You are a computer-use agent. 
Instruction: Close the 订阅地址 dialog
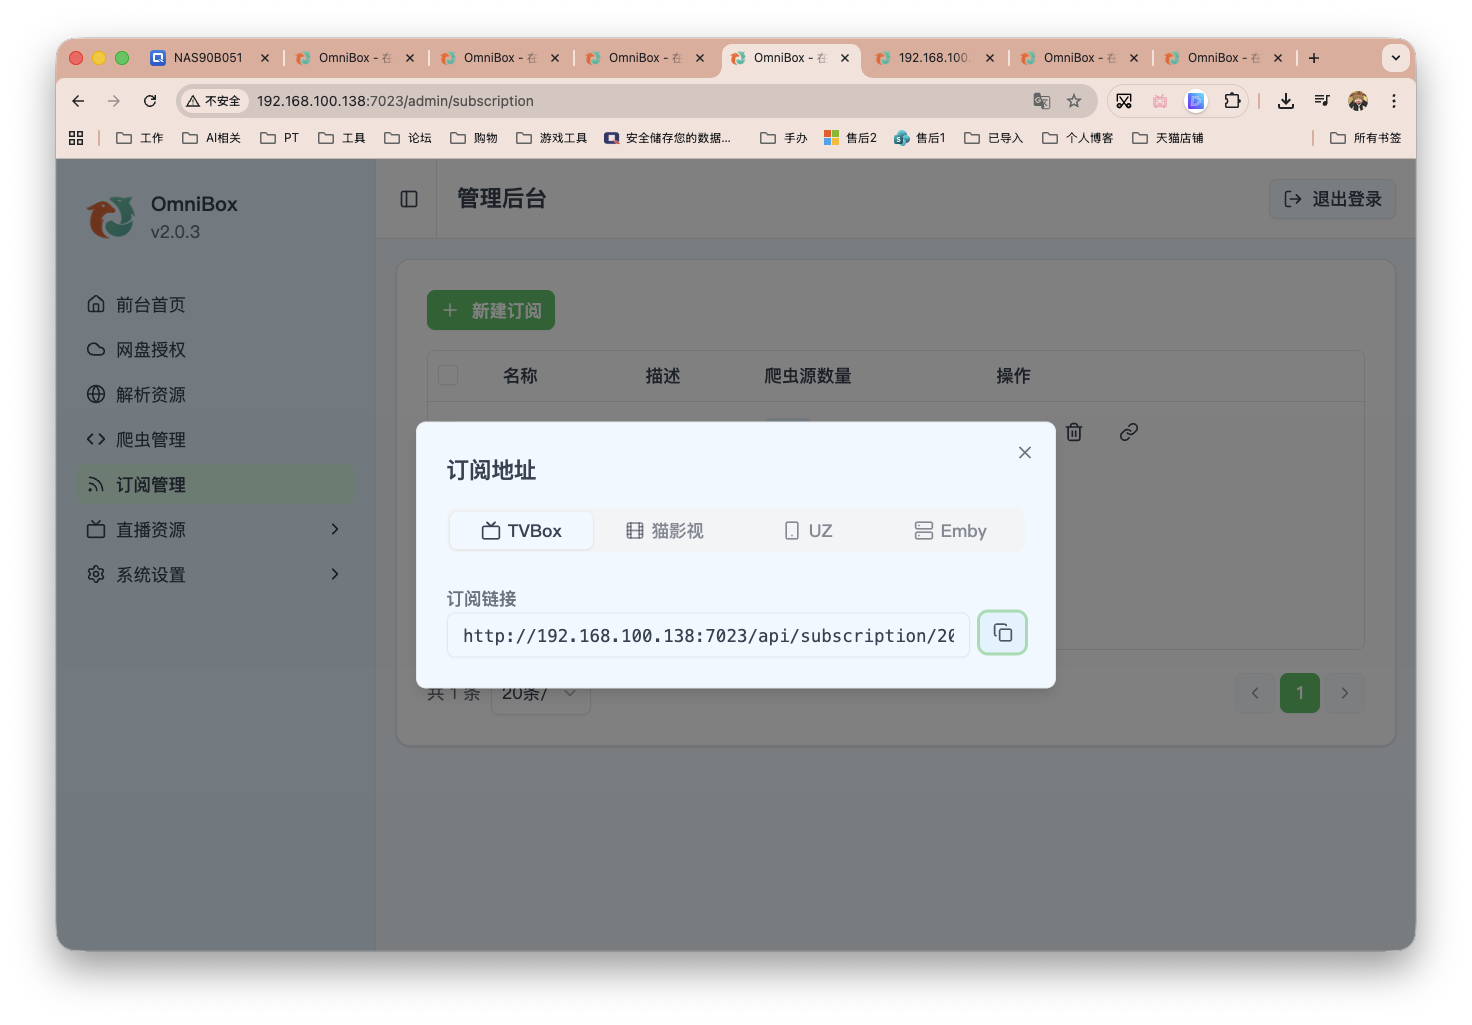1024,452
